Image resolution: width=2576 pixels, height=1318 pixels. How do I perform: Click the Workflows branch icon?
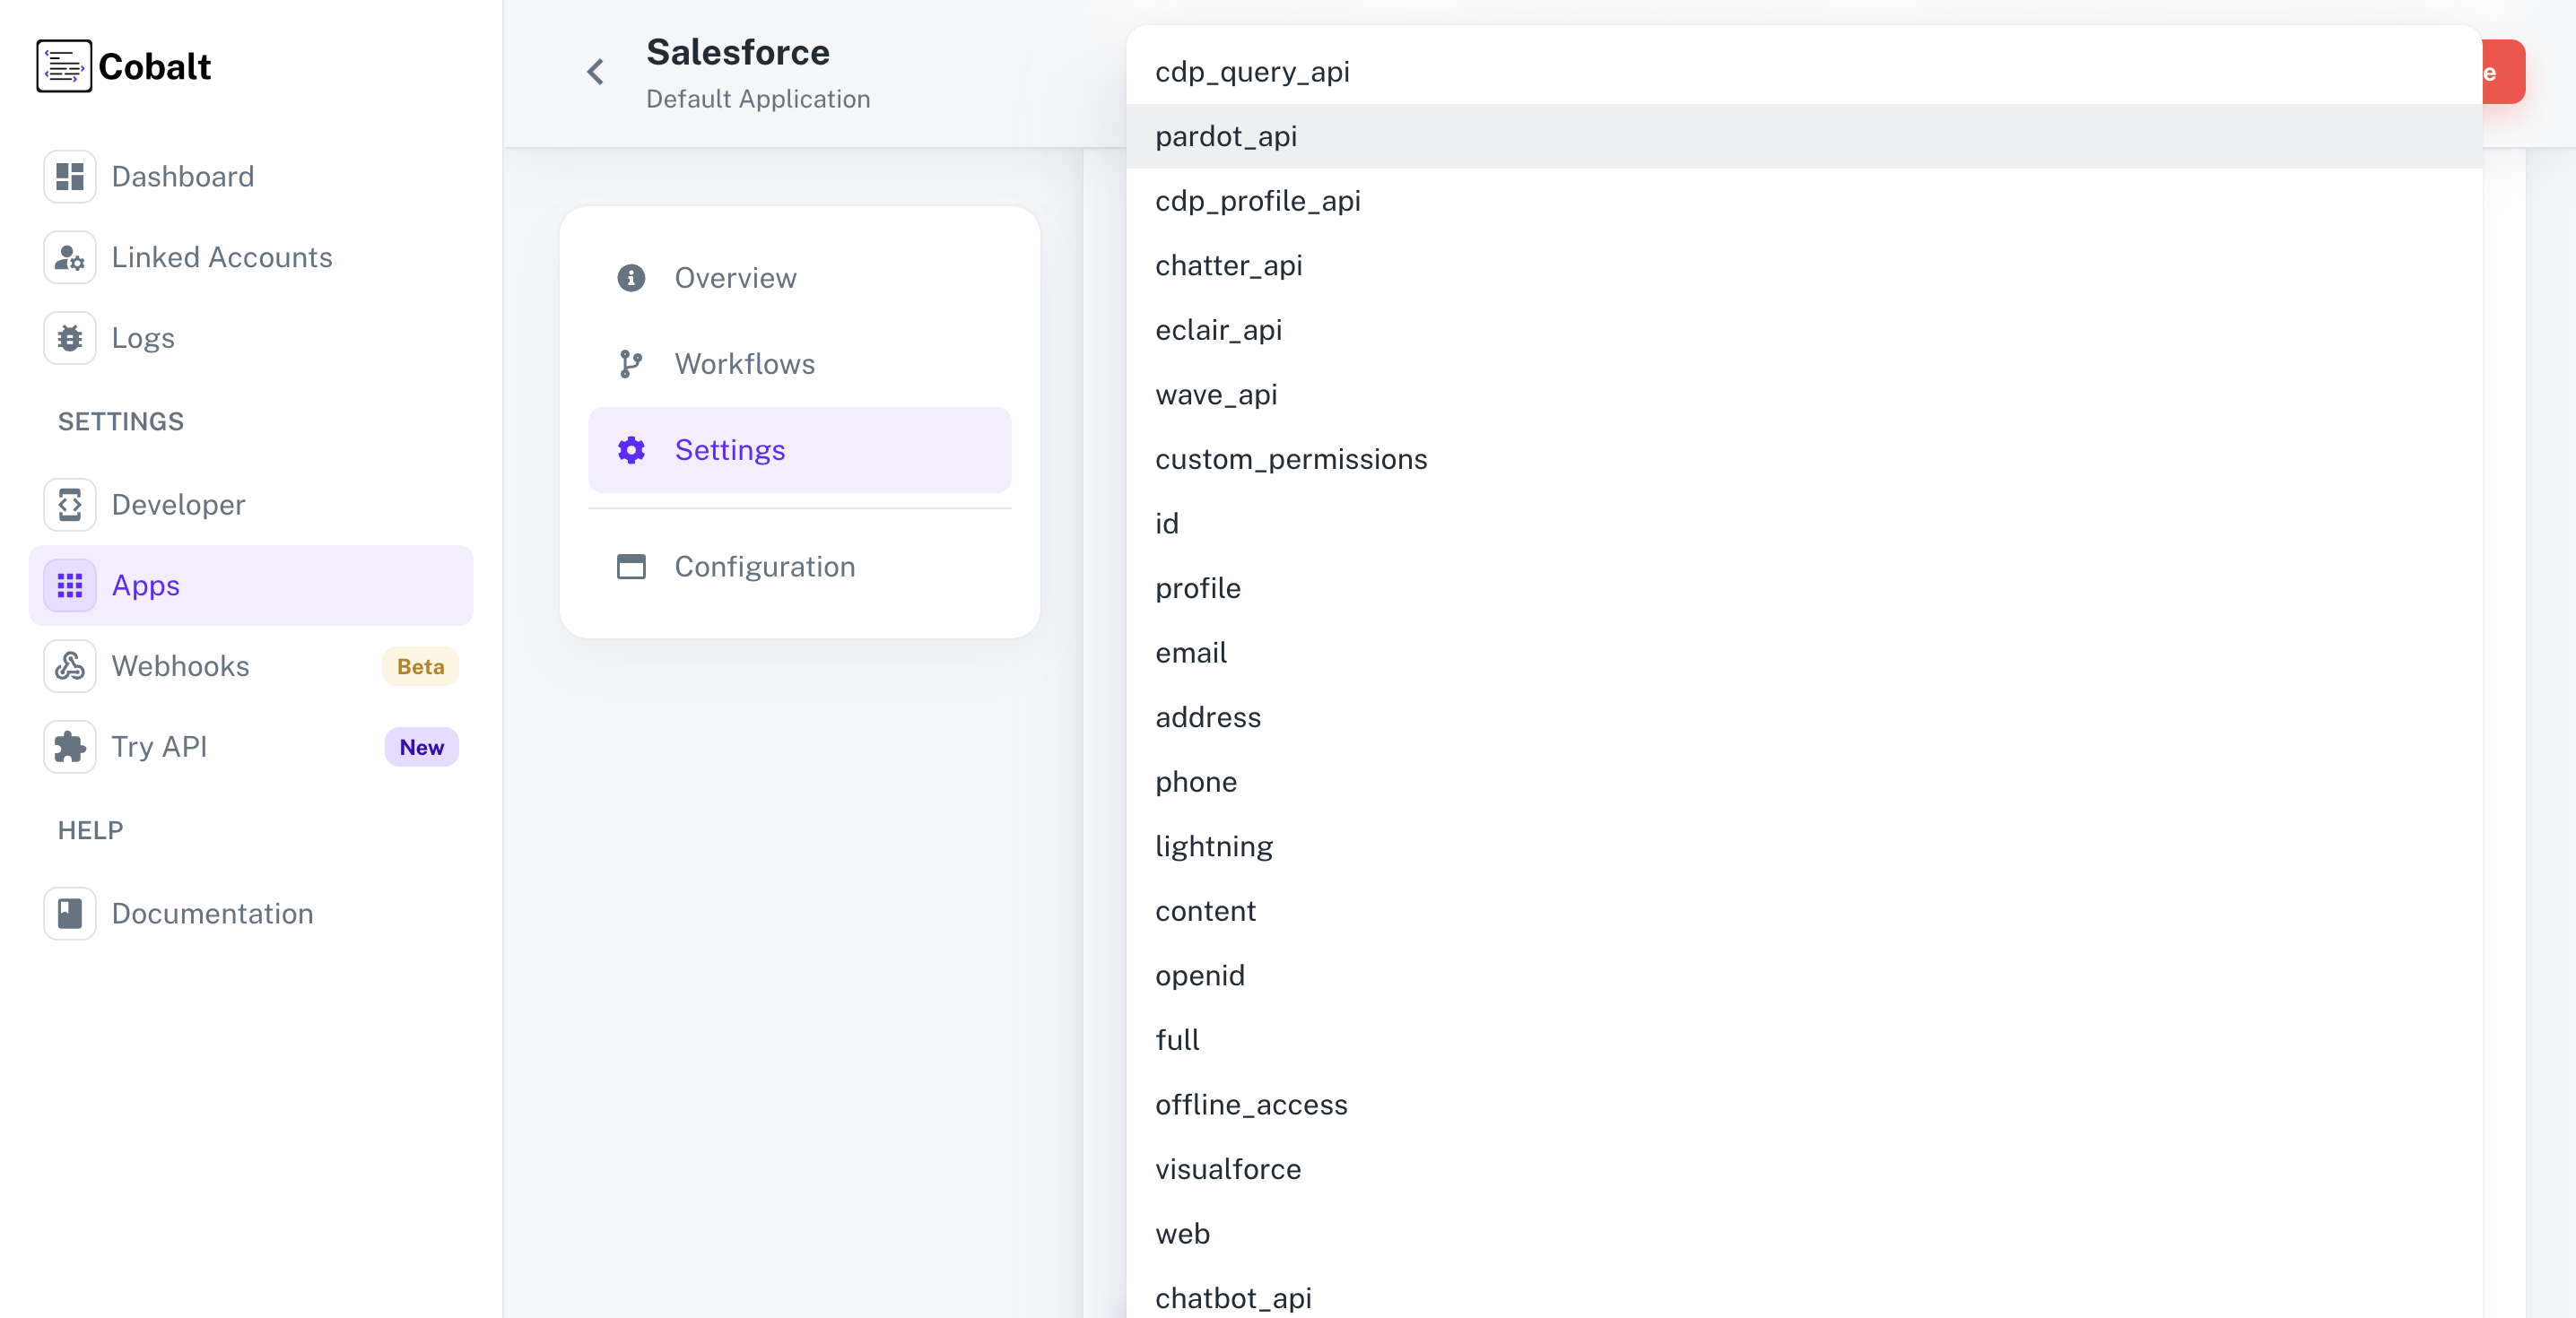point(631,364)
